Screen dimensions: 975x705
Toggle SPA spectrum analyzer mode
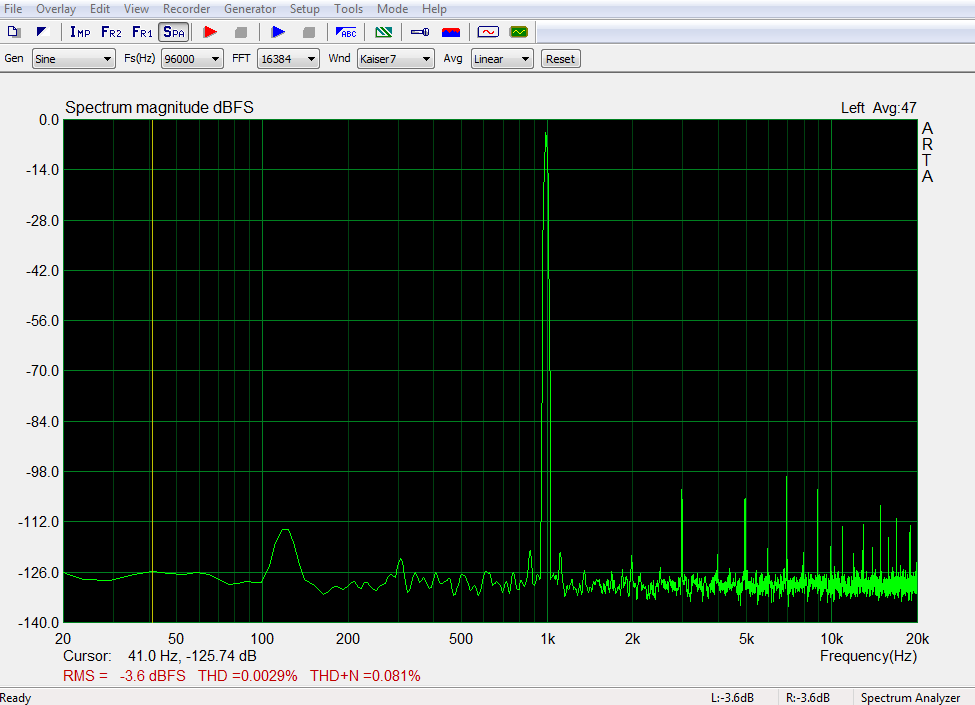pos(173,32)
